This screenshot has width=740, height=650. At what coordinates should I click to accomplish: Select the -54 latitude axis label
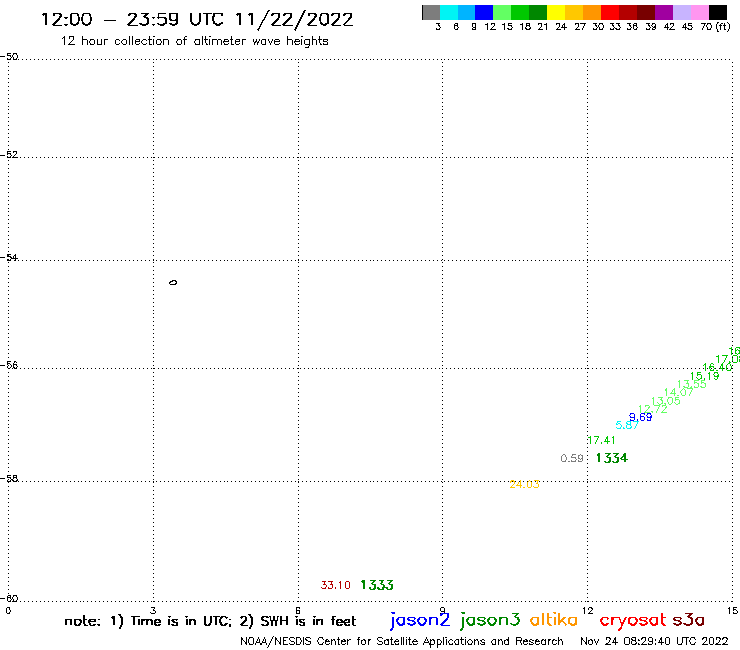pyautogui.click(x=9, y=258)
